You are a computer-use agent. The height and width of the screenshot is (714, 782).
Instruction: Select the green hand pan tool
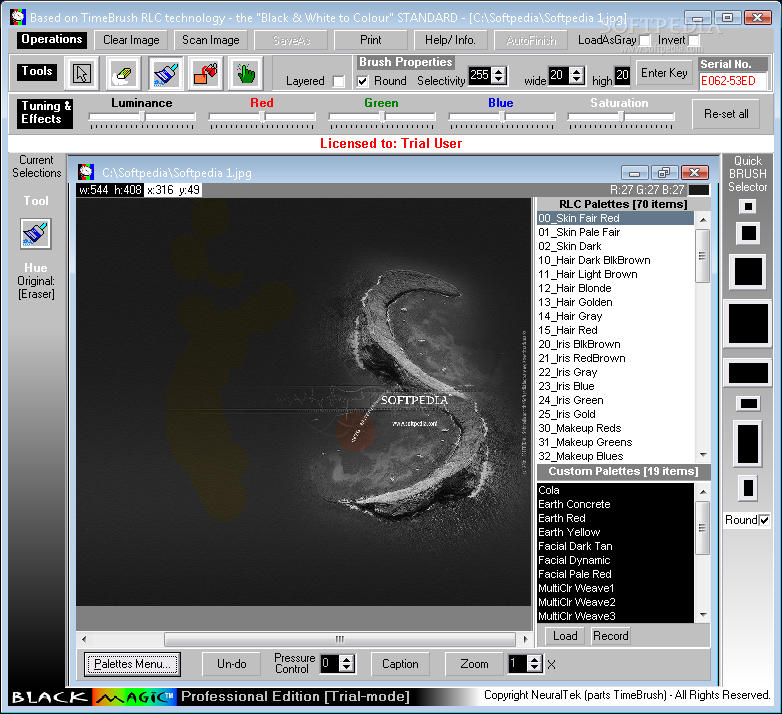(245, 73)
